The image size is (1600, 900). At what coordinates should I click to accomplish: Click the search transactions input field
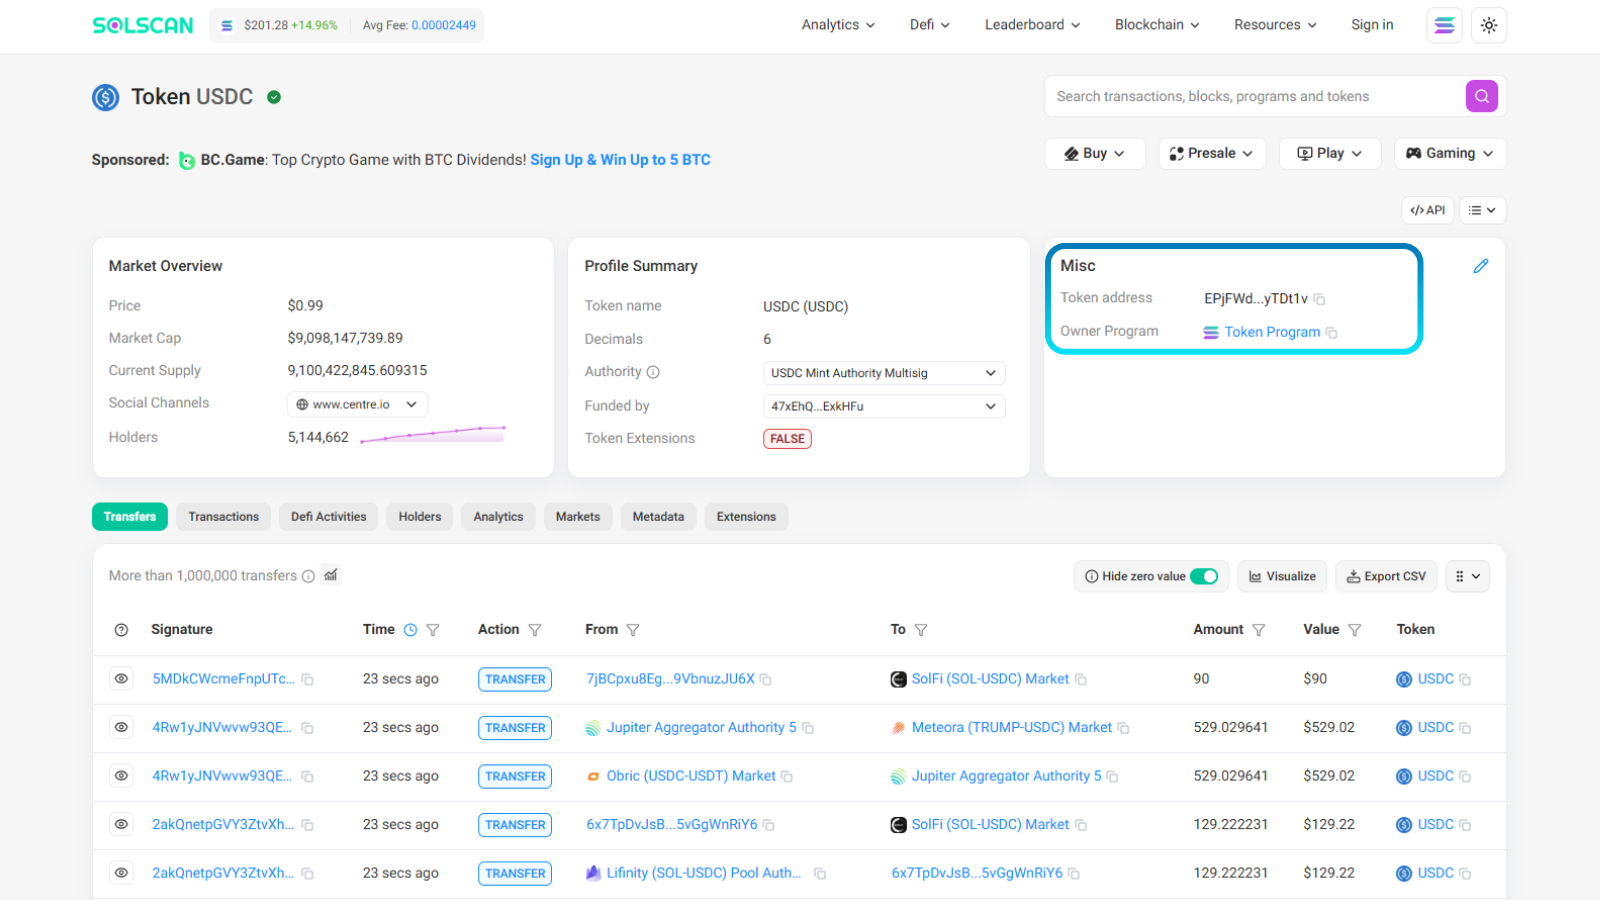click(1255, 96)
